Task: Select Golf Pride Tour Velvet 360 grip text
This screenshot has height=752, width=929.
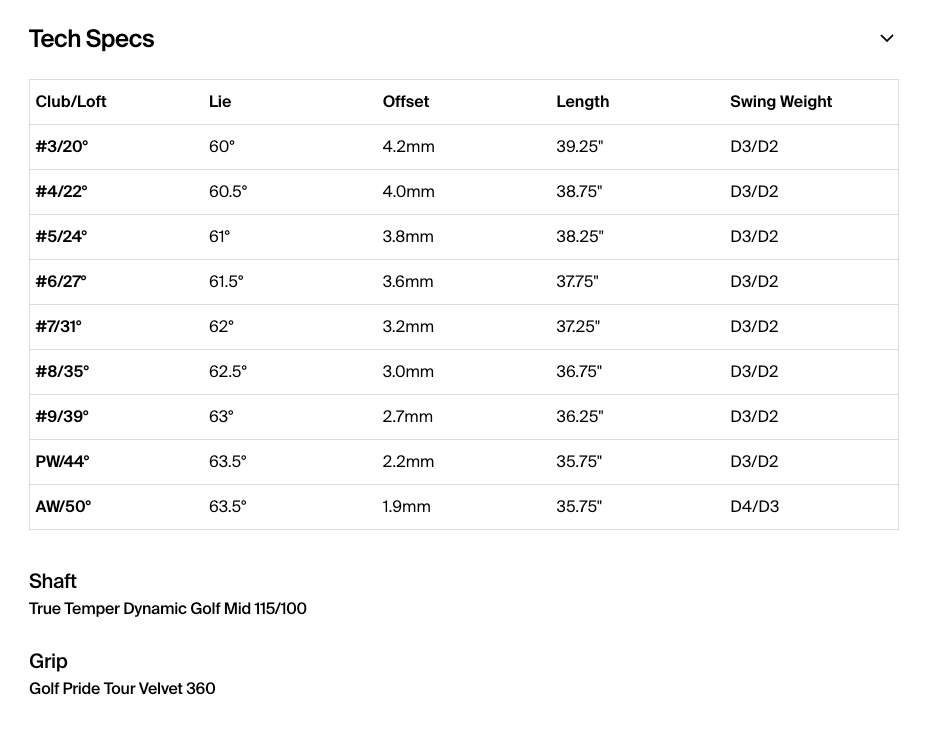Action: click(x=122, y=689)
